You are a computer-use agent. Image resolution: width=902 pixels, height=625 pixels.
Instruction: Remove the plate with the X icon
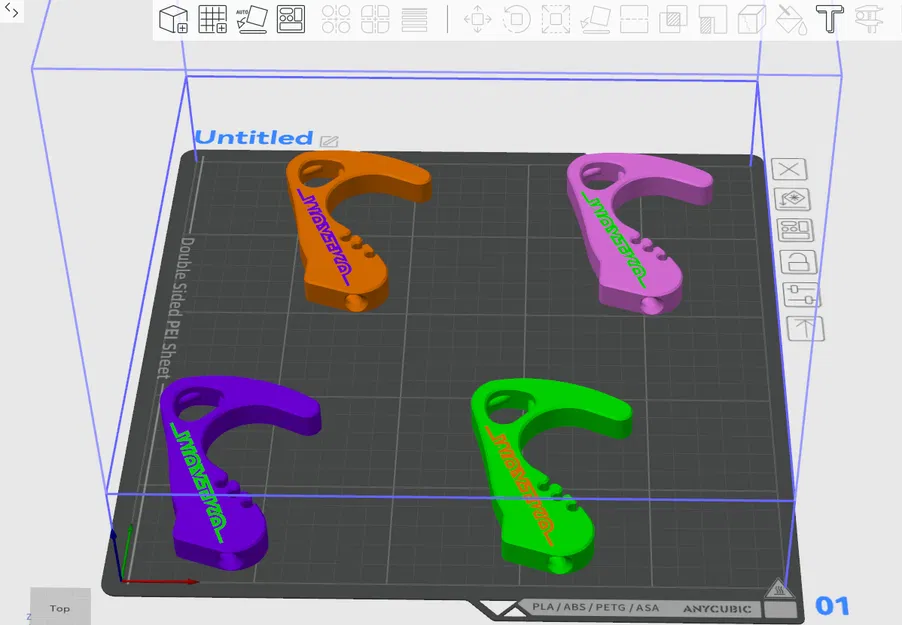[x=789, y=169]
